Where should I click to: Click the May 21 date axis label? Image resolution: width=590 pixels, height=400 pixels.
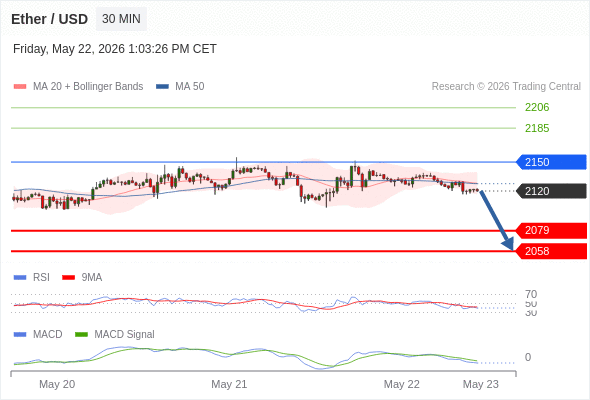[229, 384]
